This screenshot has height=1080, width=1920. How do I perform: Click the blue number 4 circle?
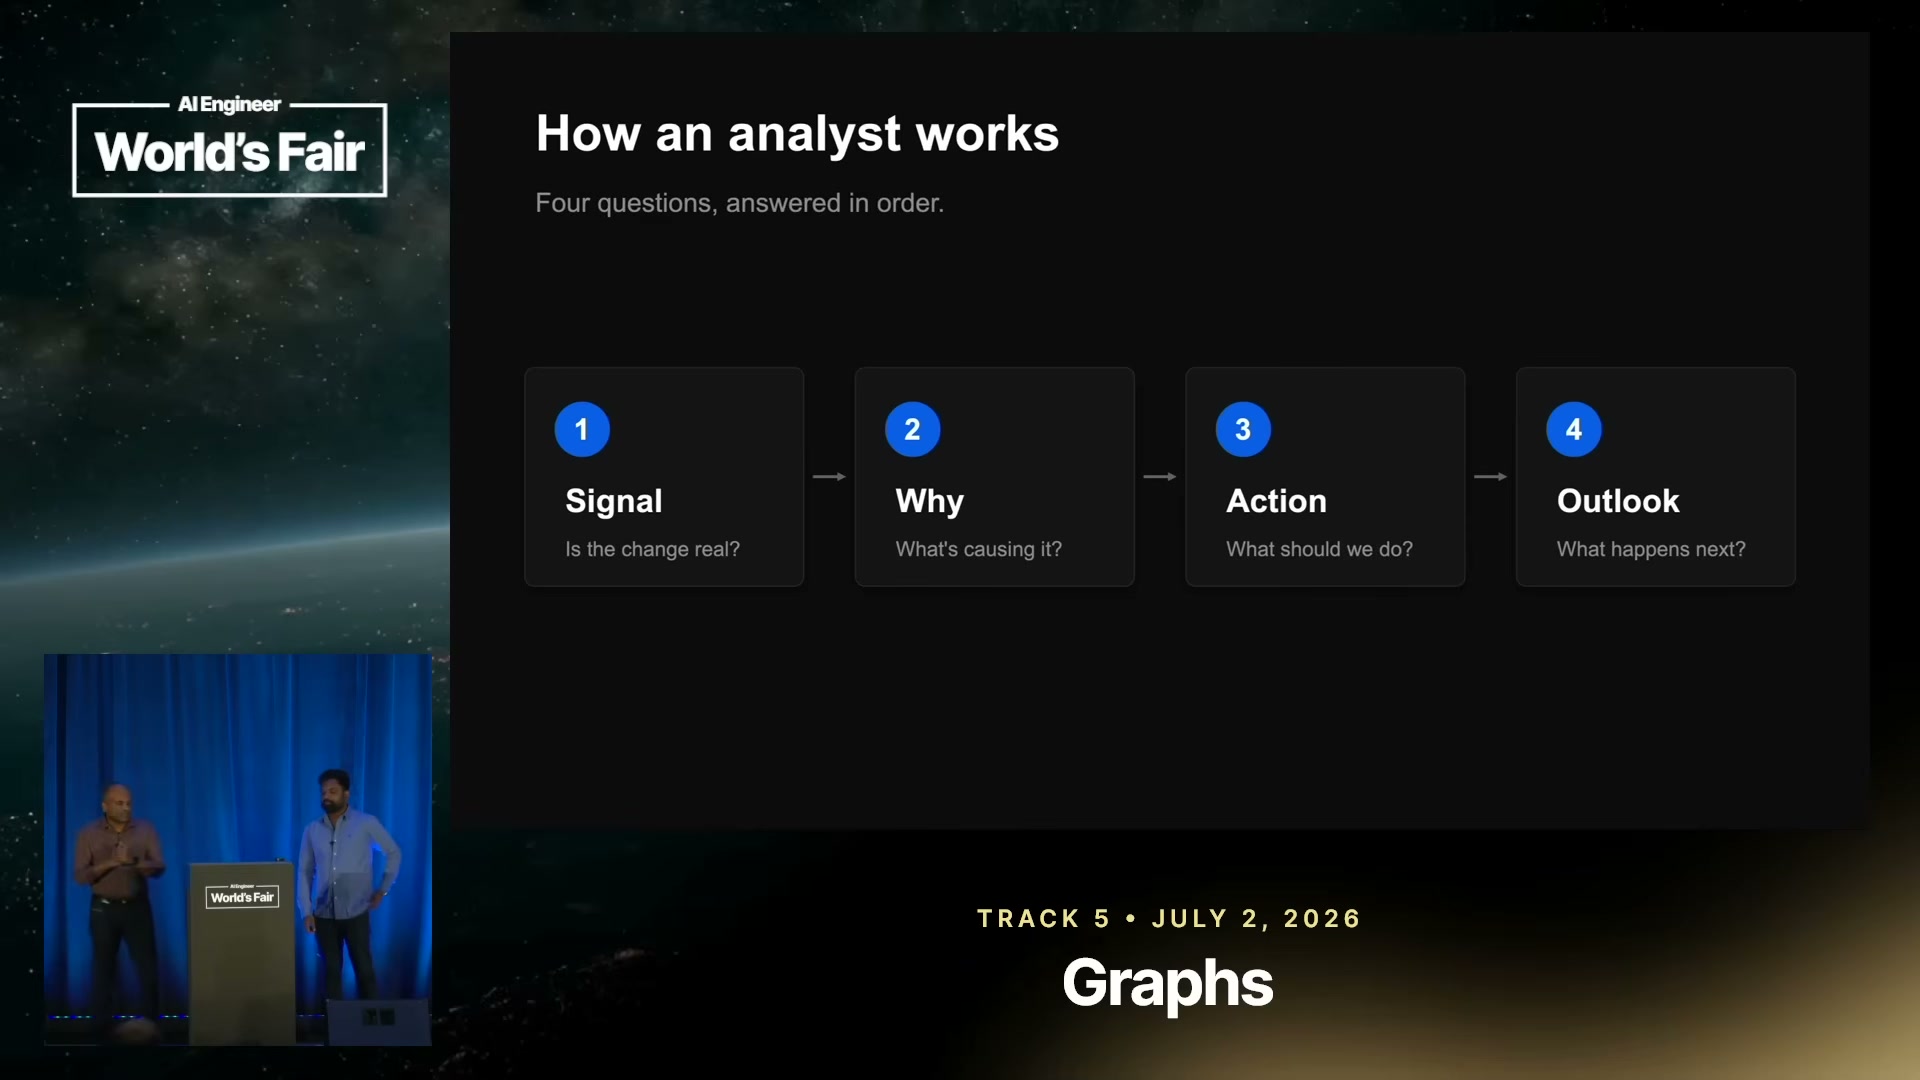click(1574, 430)
